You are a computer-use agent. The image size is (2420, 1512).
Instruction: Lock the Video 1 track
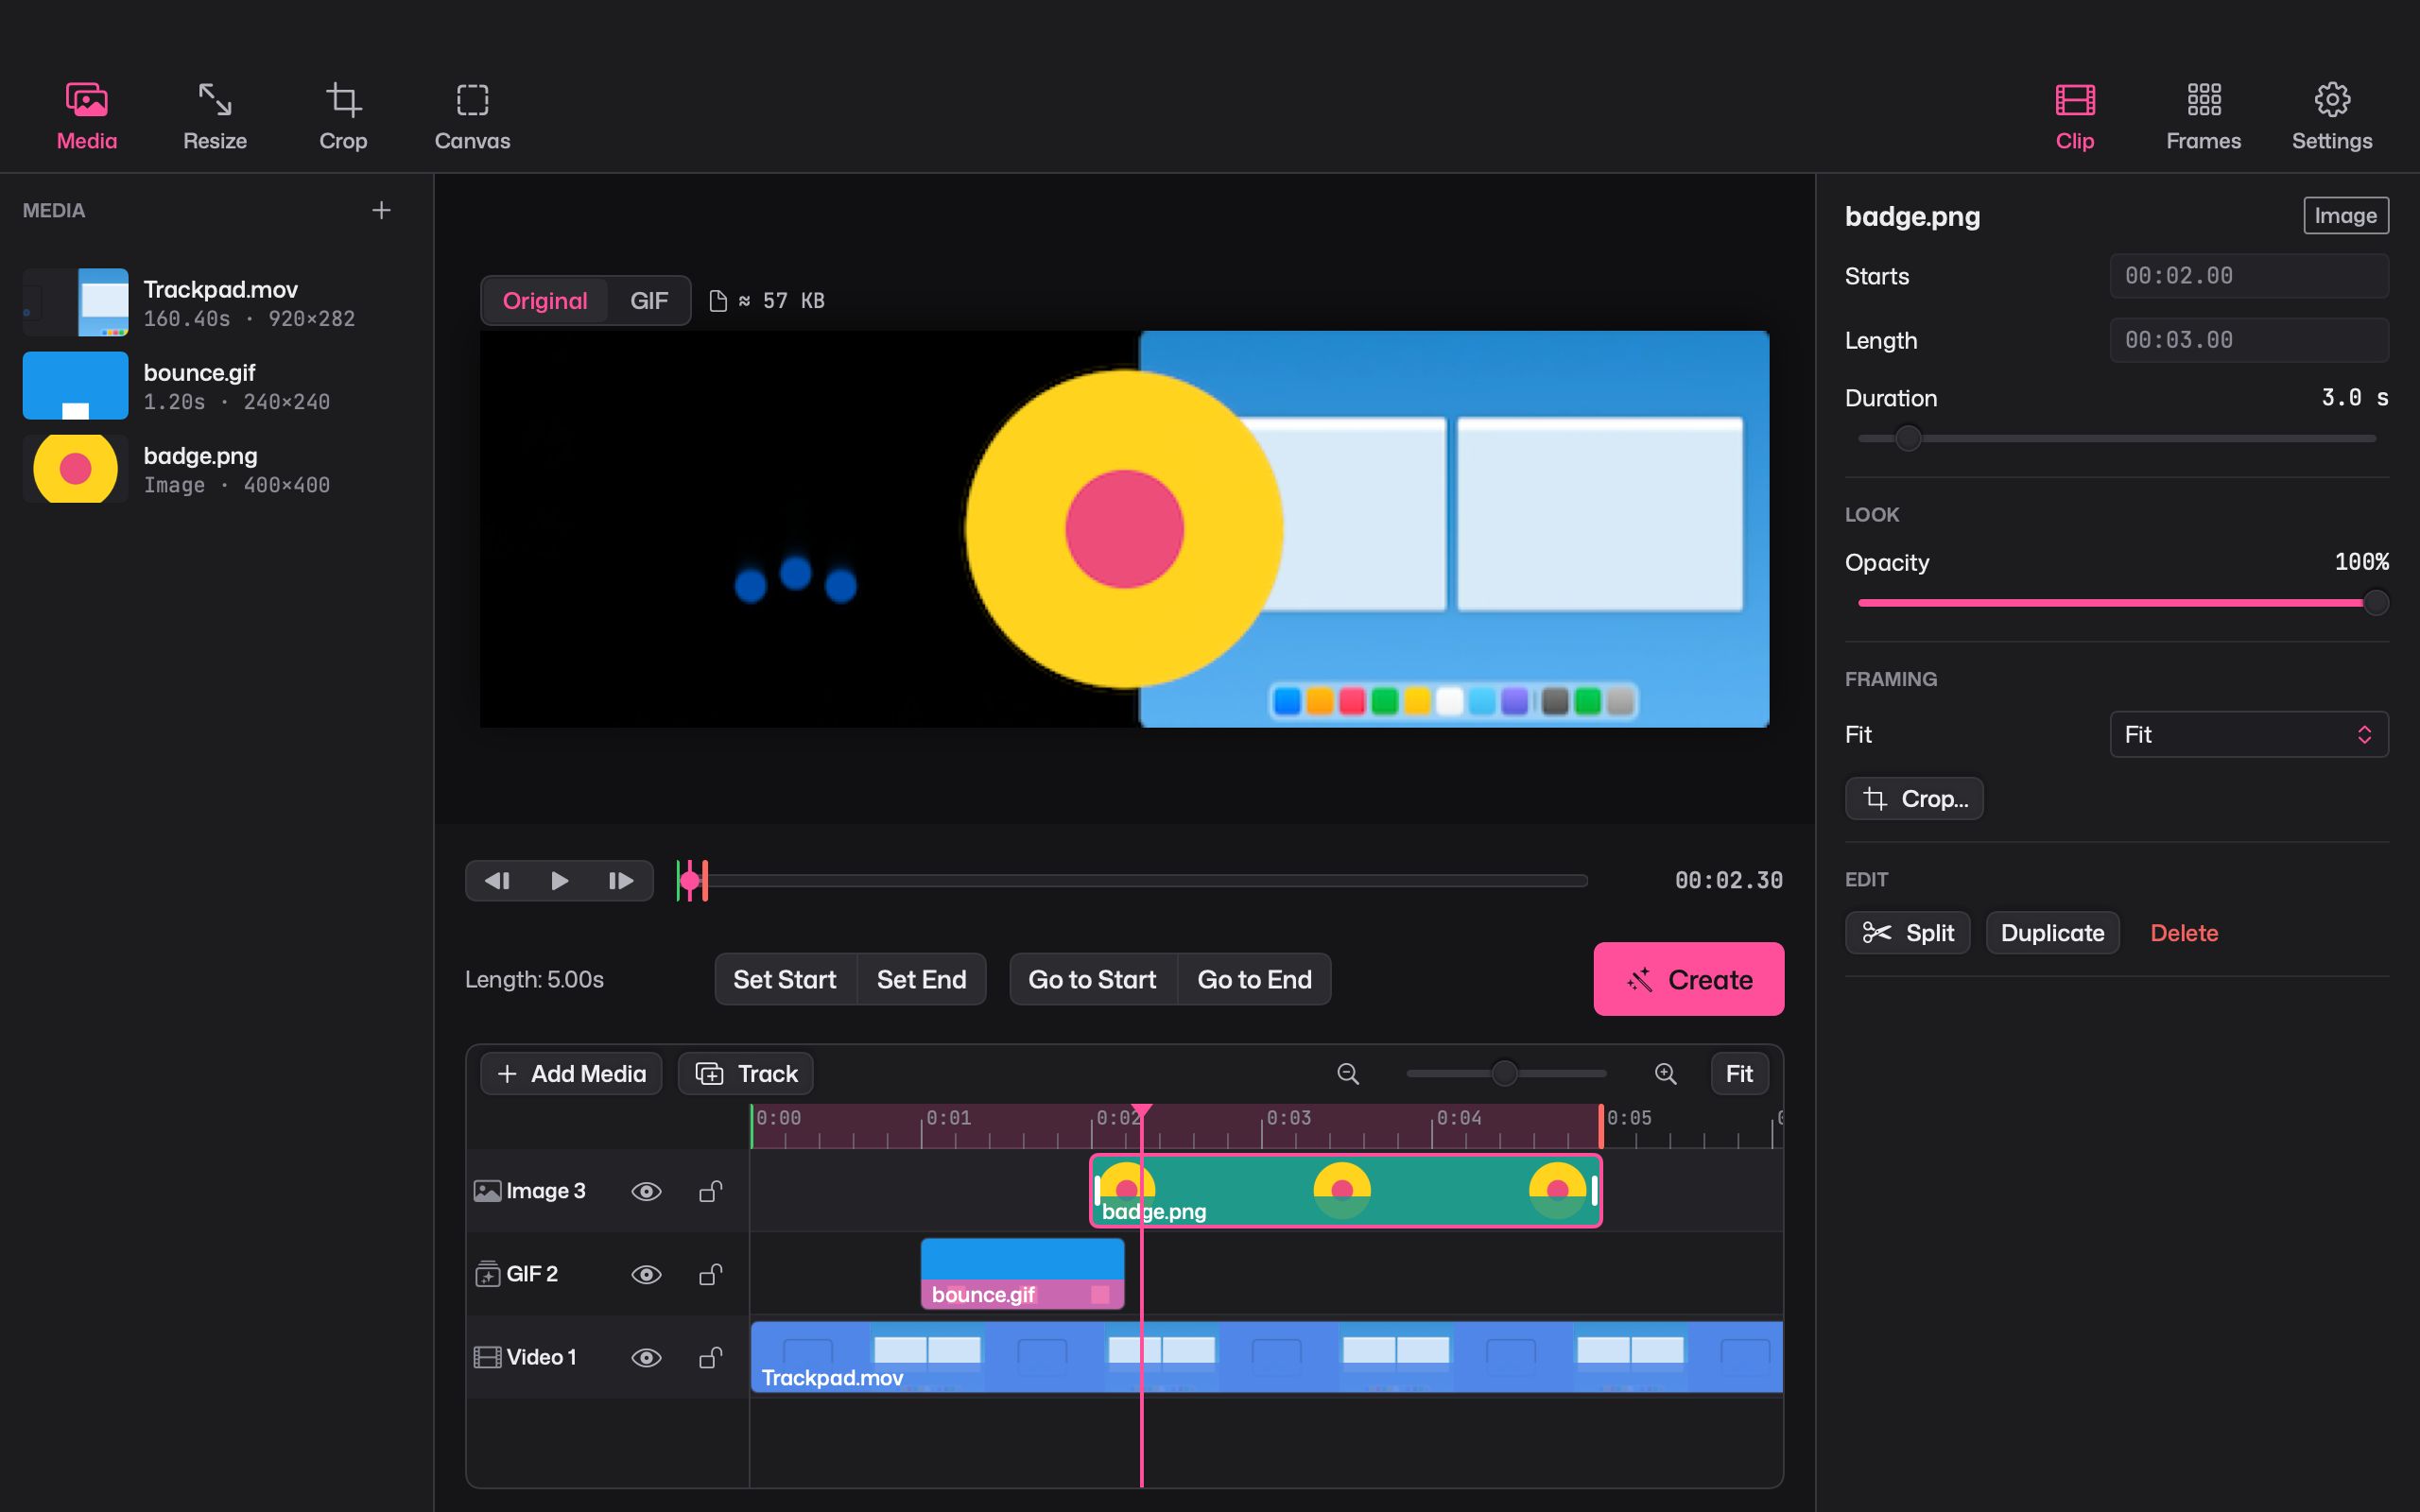710,1357
